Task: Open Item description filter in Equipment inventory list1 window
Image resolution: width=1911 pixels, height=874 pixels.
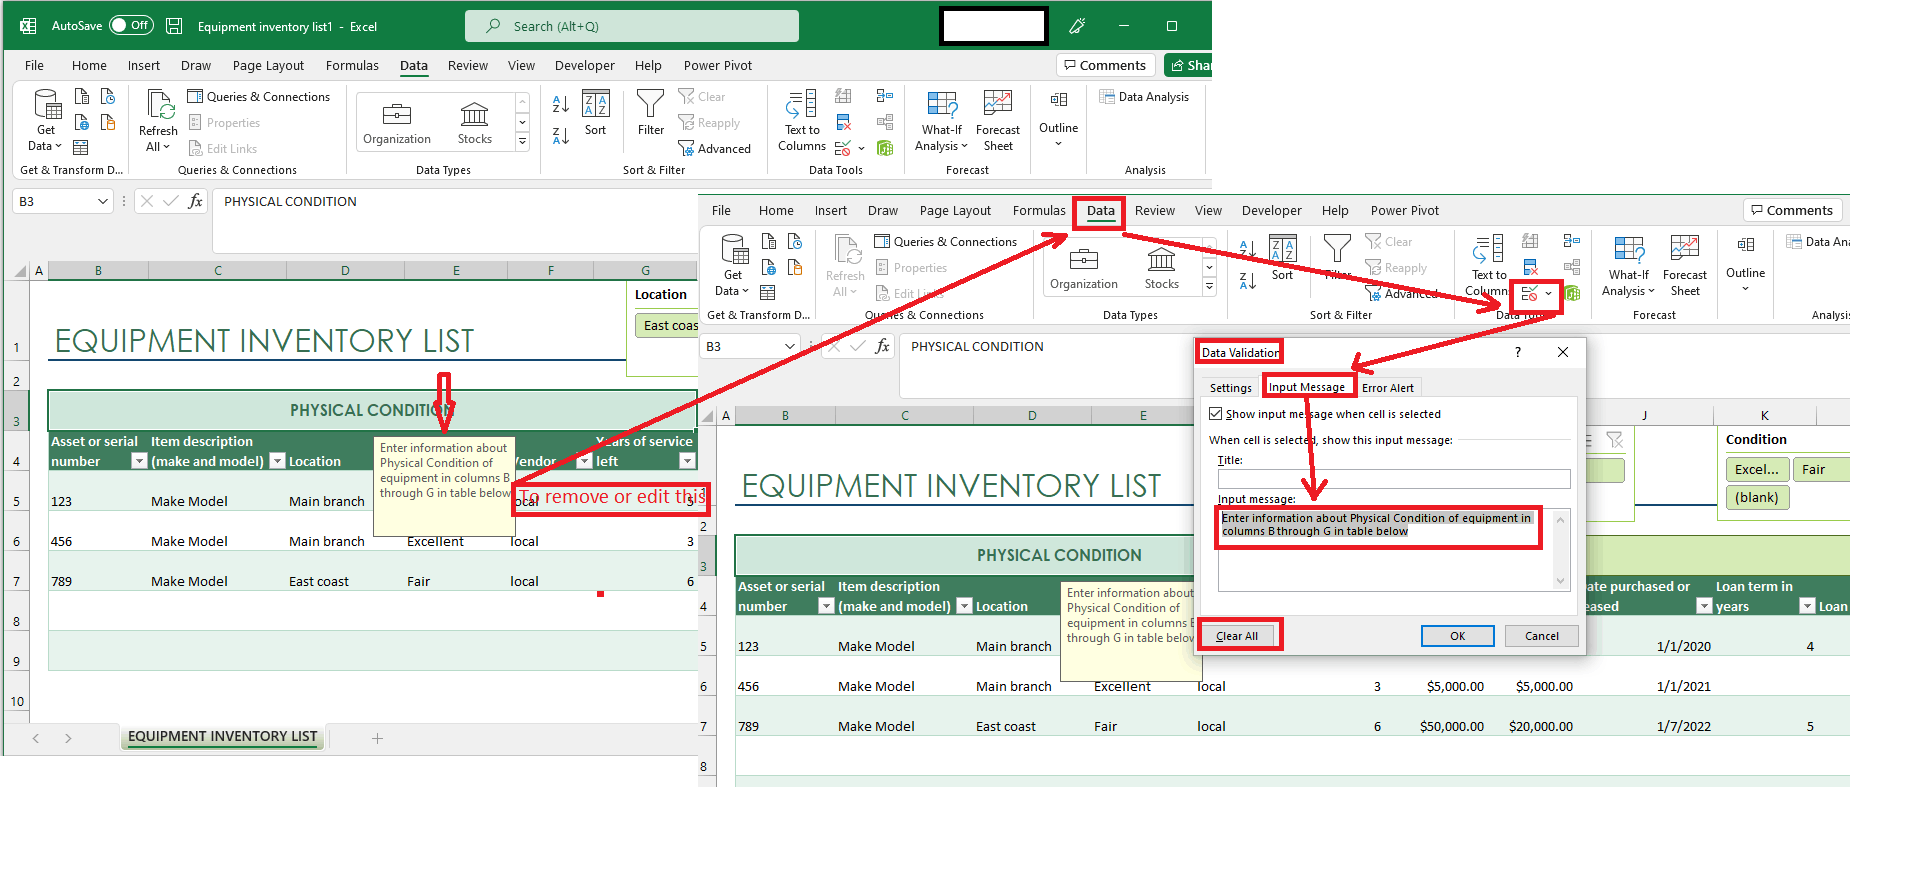Action: tap(278, 461)
